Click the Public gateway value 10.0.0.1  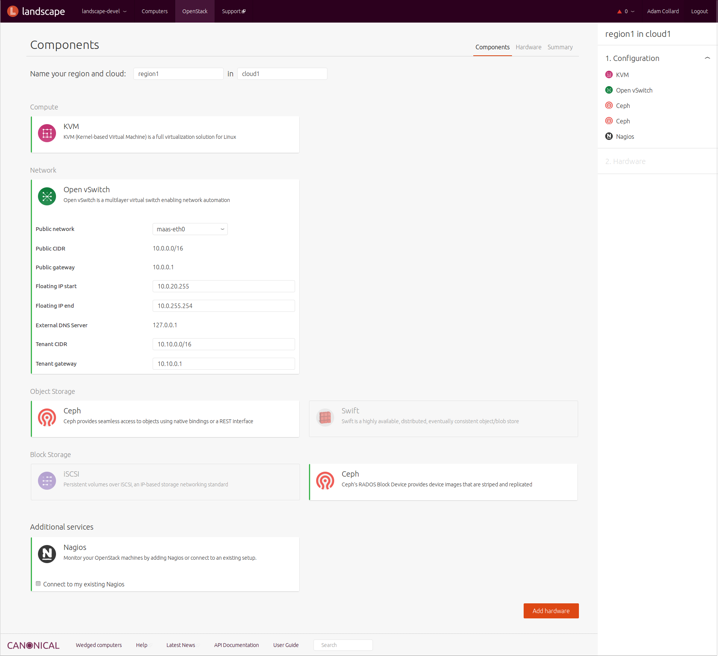click(x=163, y=267)
